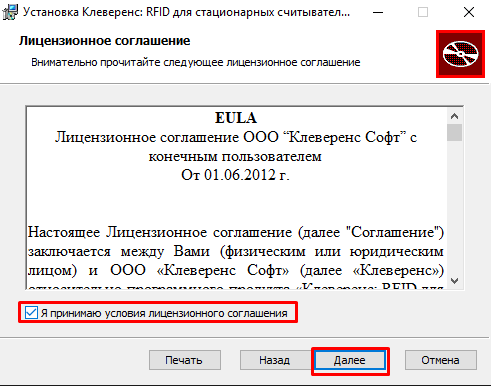Close the installer window

469,12
